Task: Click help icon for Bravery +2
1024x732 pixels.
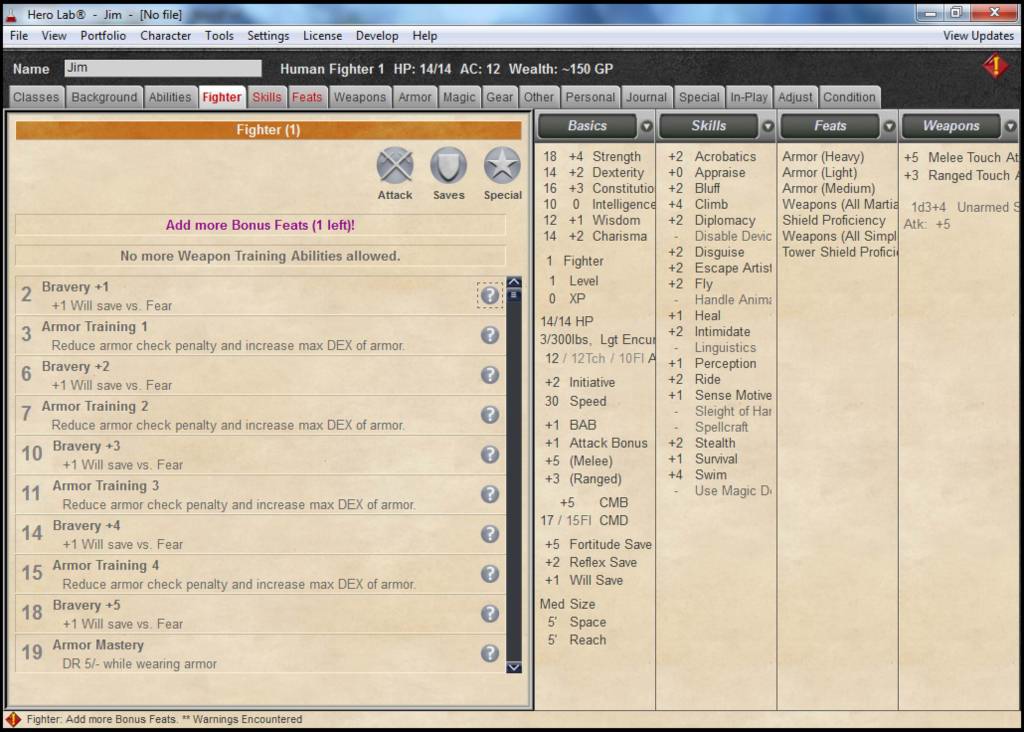Action: click(x=490, y=375)
